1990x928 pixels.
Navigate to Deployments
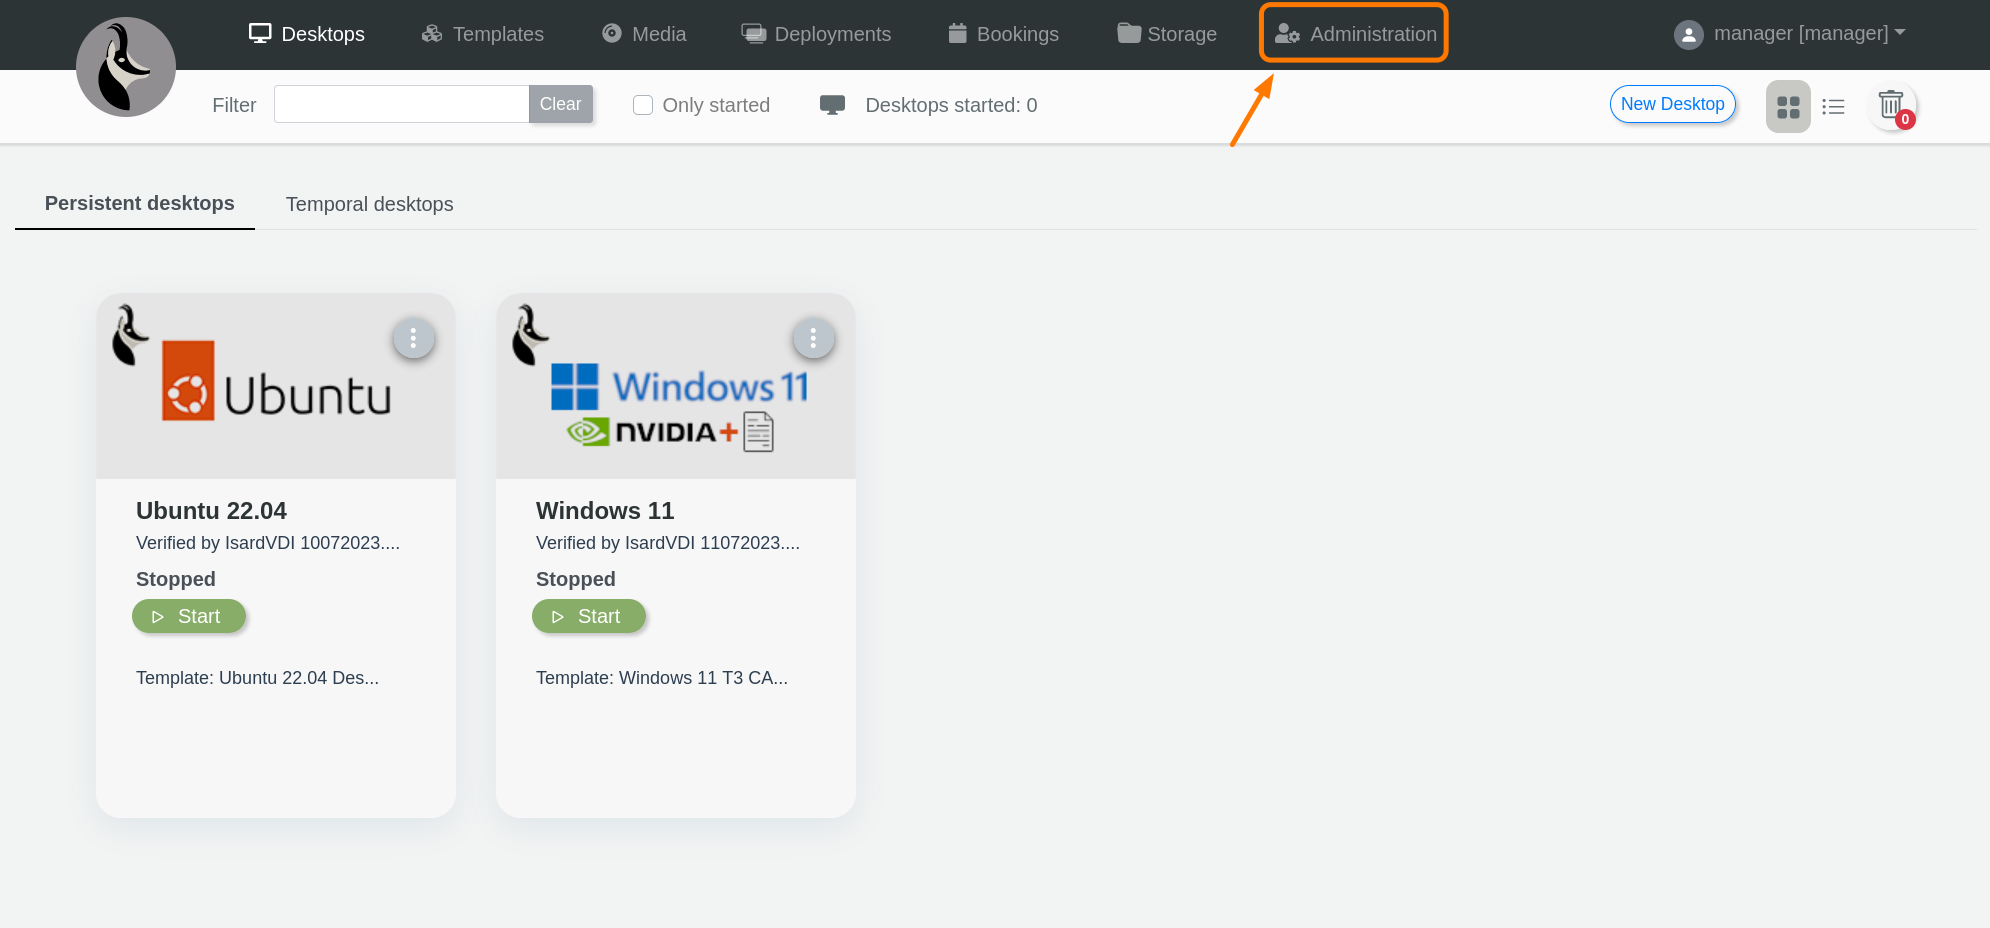816,34
